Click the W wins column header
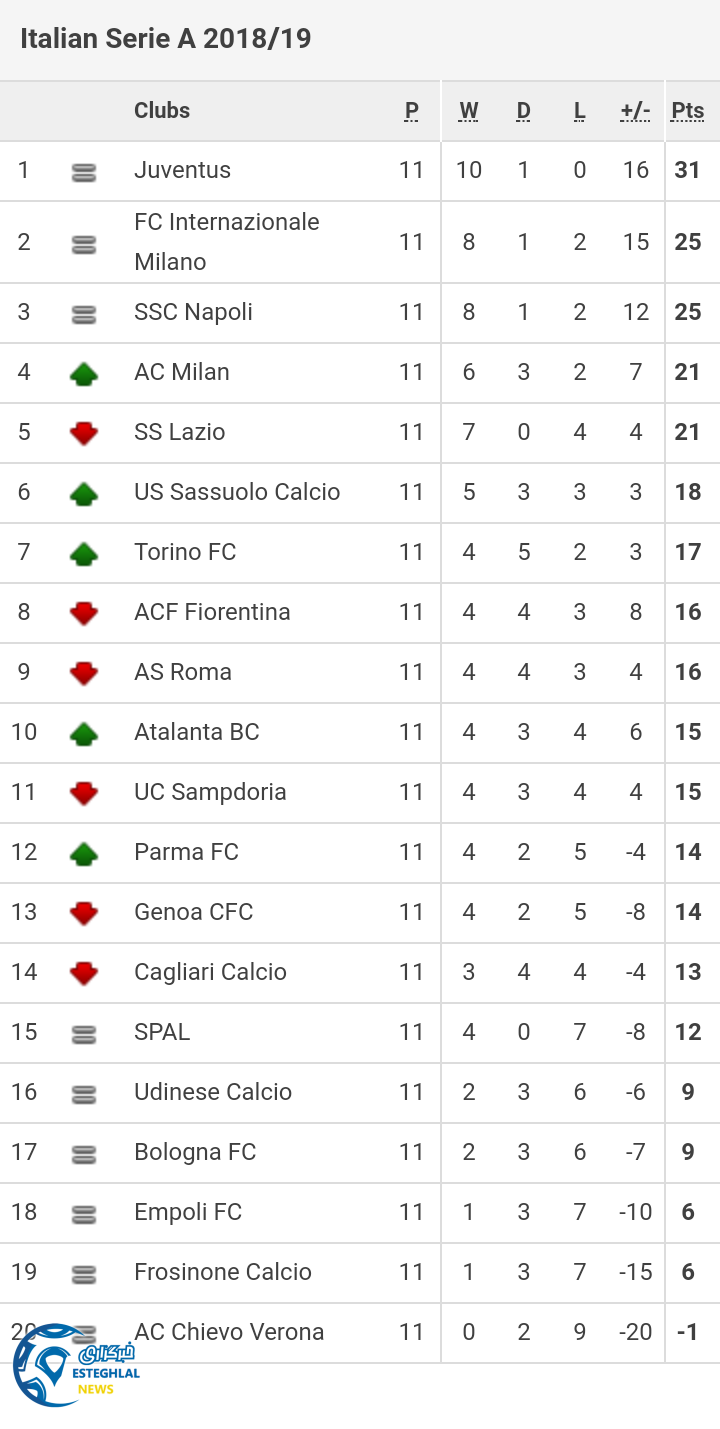Screen dimensions: 720x1429 [x=469, y=111]
